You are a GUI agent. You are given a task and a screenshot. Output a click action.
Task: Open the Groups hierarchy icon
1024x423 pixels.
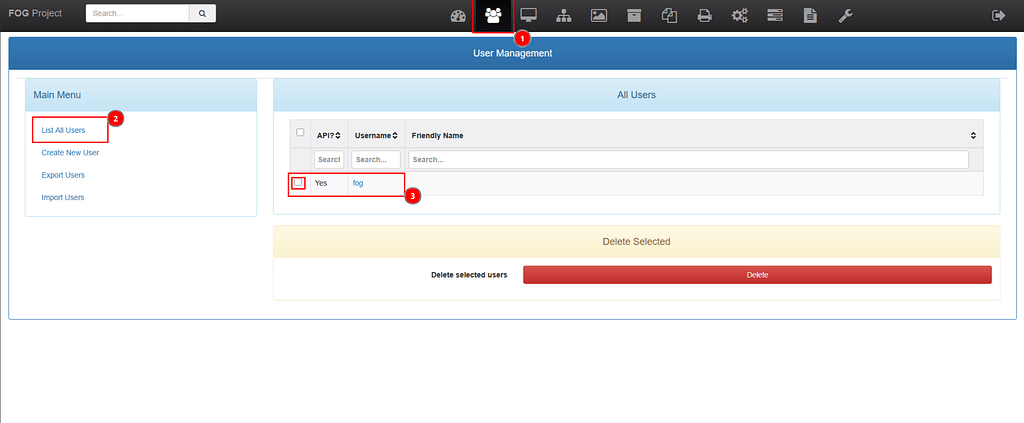(x=563, y=15)
